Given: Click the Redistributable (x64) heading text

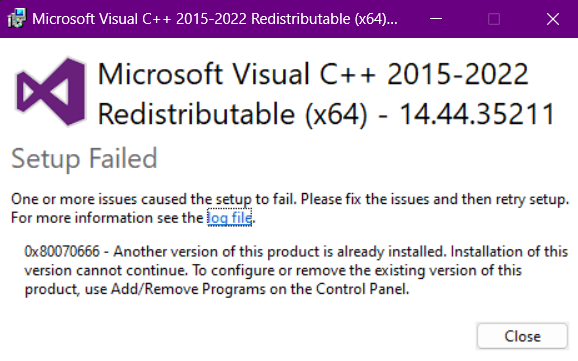Looking at the screenshot, I should coord(233,115).
